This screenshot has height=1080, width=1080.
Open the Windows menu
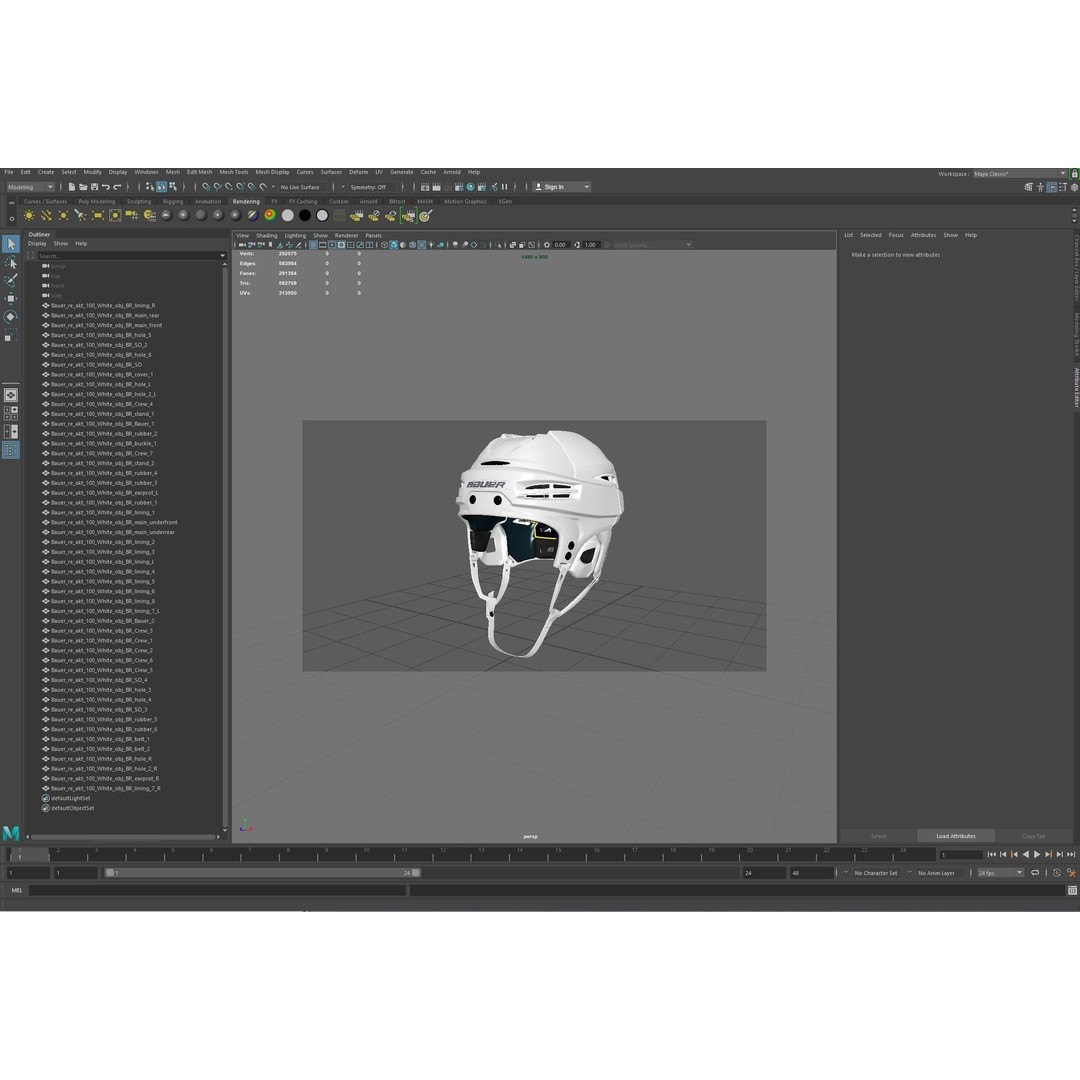point(146,172)
